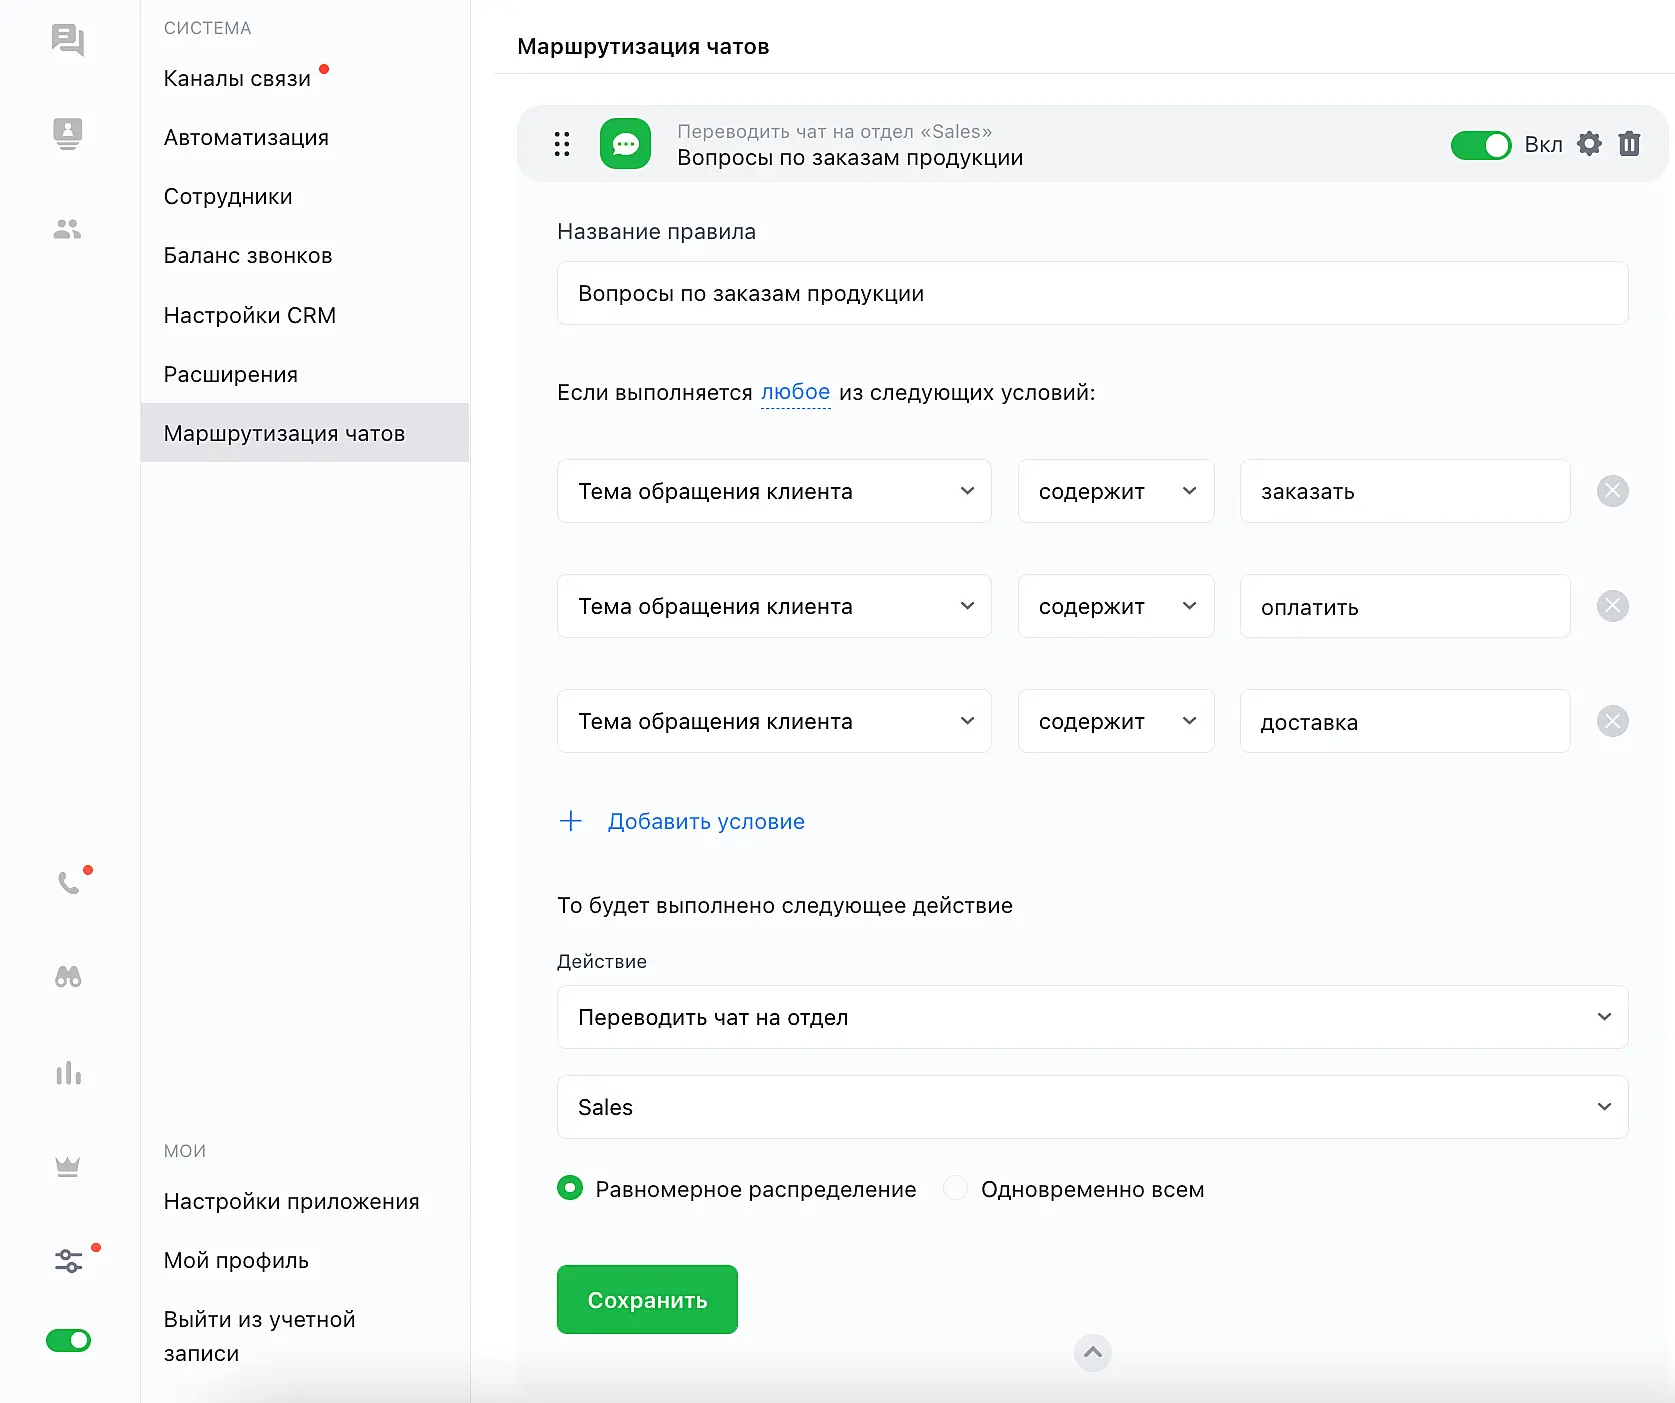Open 'Настройки CRM' in the menu
The width and height of the screenshot is (1675, 1403).
(x=250, y=316)
